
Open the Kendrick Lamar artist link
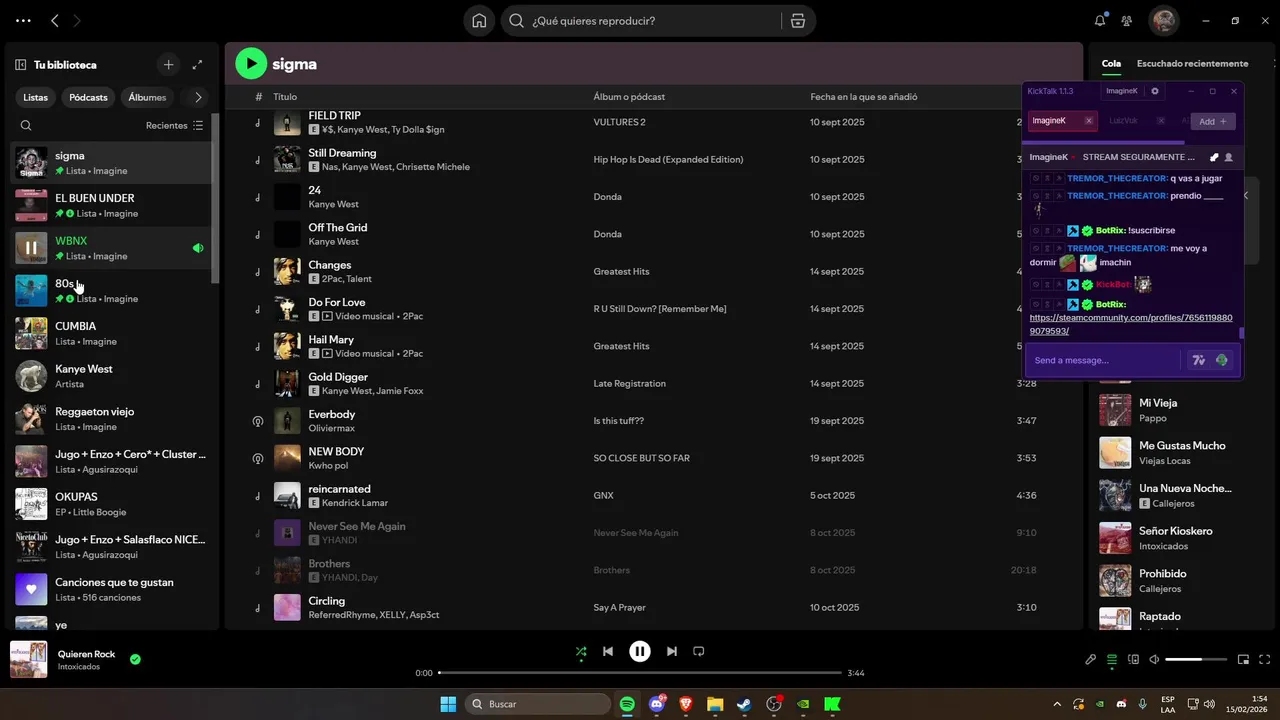(355, 503)
